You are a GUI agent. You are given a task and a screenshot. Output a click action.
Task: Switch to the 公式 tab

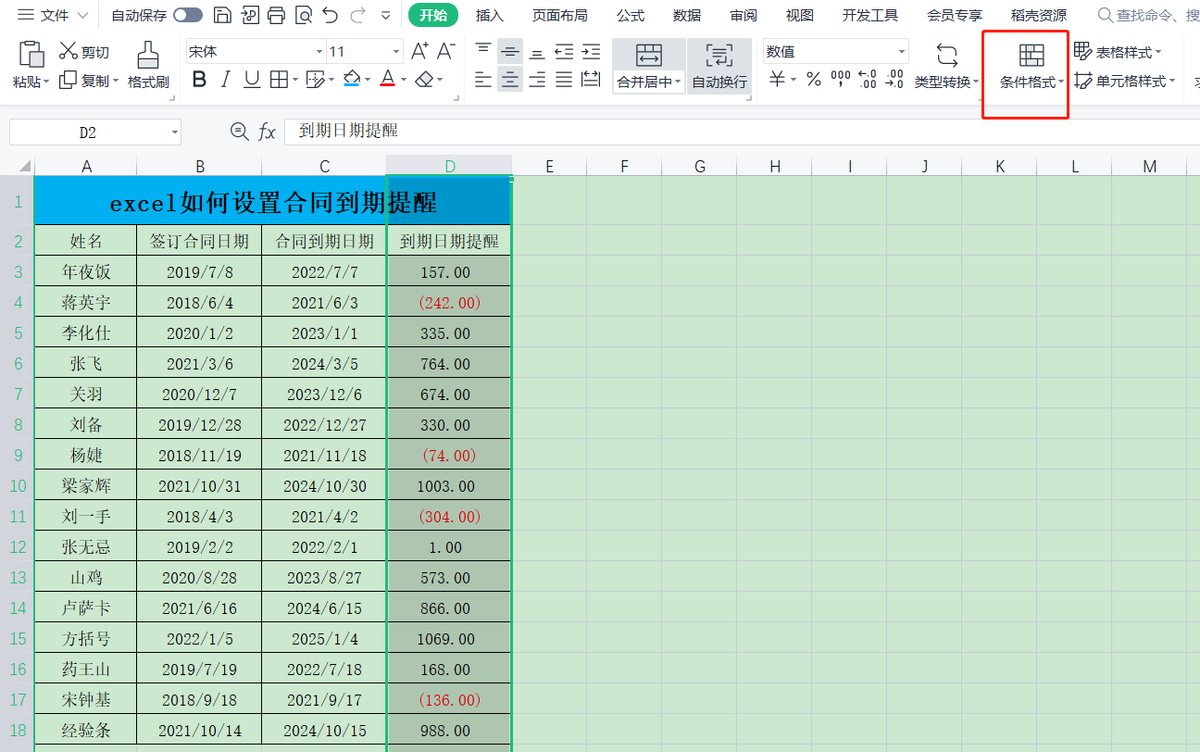coord(630,15)
